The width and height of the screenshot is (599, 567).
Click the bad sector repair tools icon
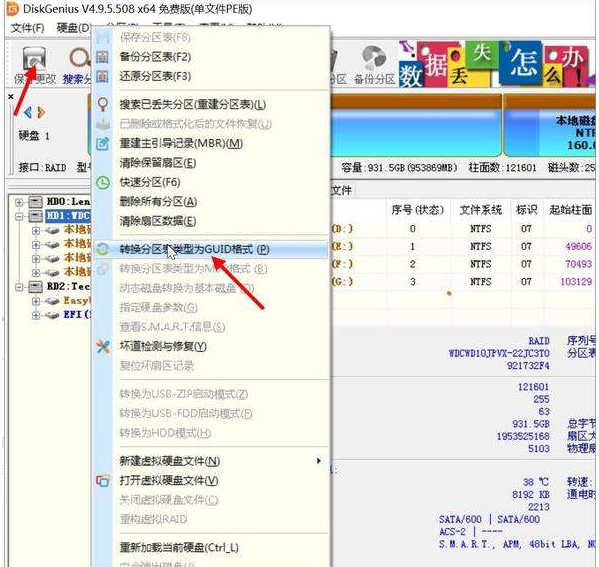[x=103, y=347]
